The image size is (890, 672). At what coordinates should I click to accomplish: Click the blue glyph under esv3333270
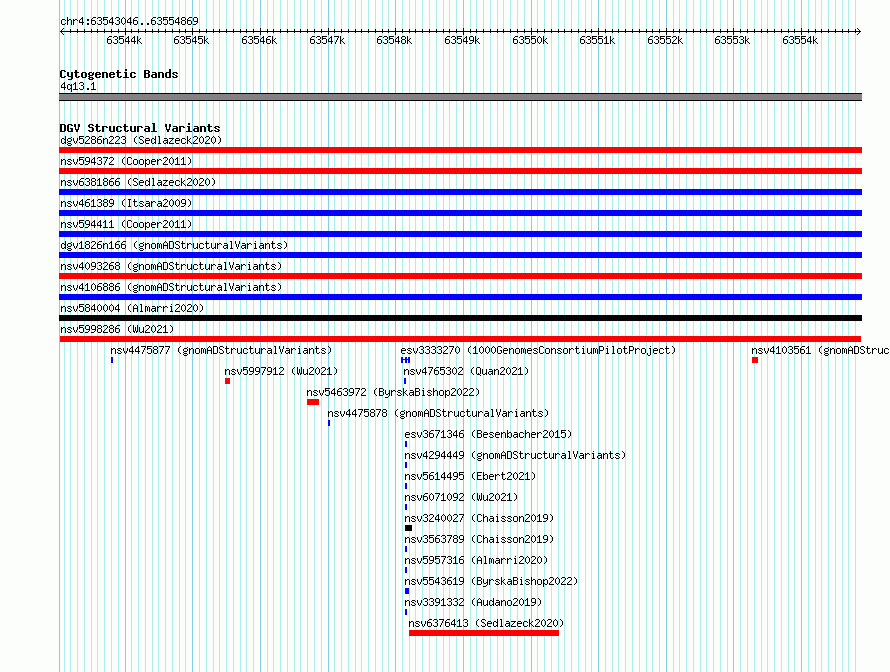click(x=405, y=360)
